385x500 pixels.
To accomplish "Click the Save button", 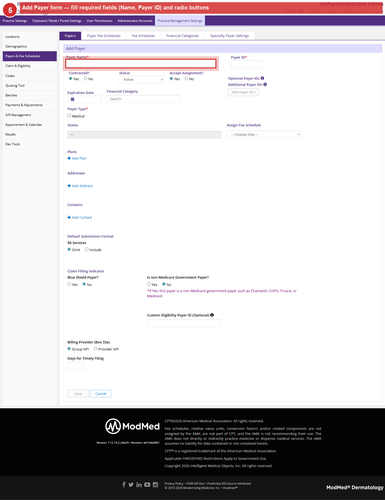I will tap(78, 394).
